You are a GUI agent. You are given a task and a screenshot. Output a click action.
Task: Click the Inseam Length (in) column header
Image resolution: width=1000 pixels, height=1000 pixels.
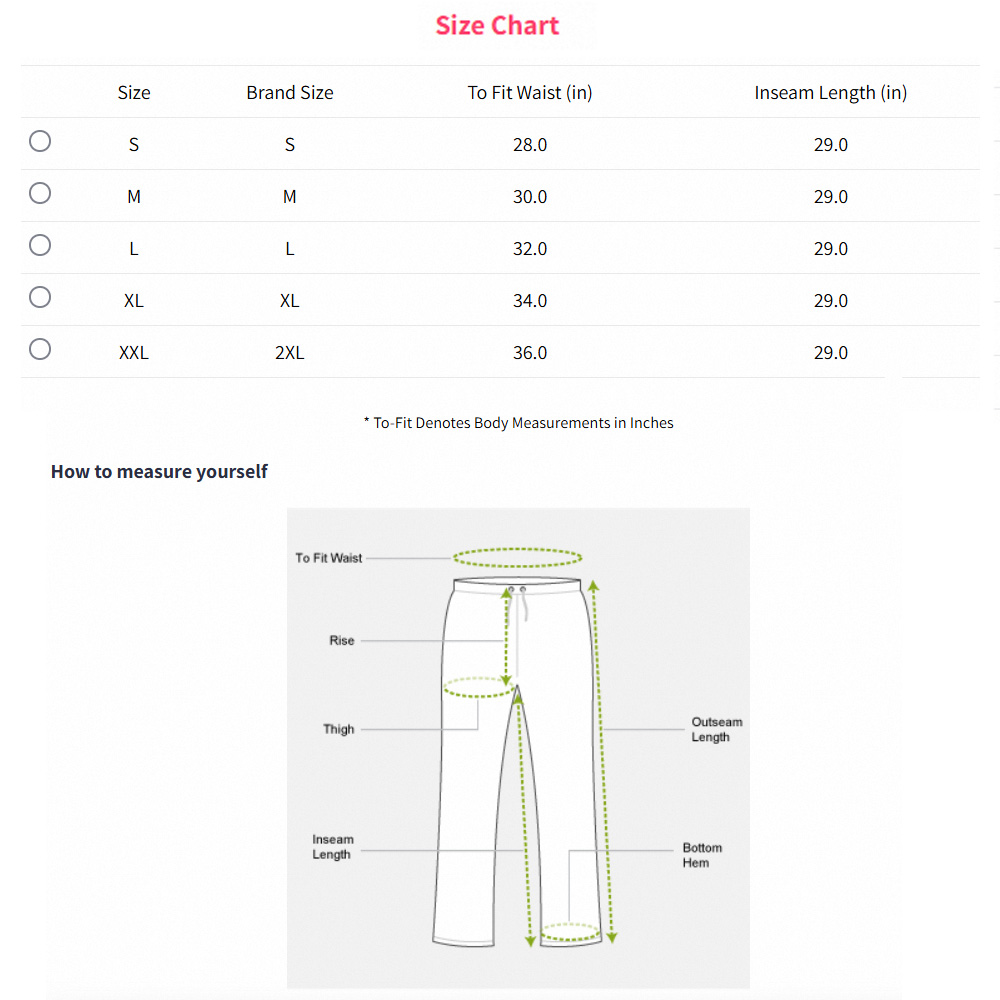coord(830,93)
